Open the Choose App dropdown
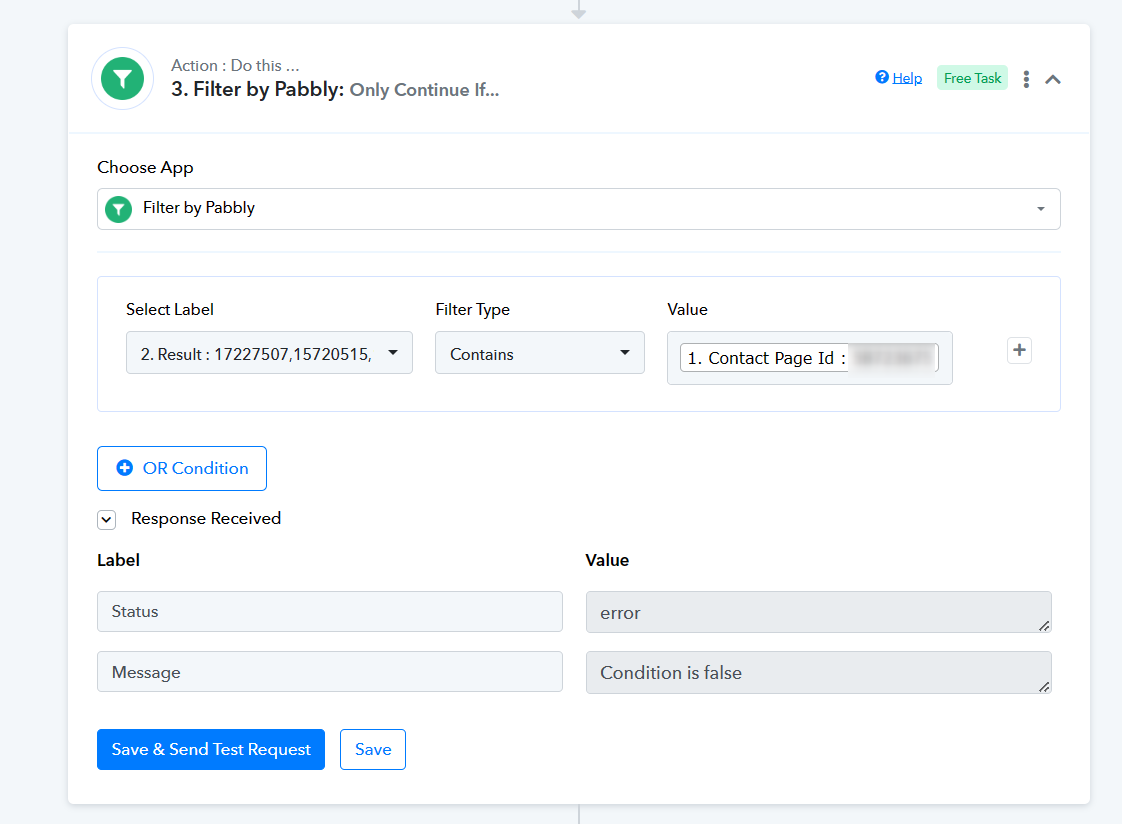 point(578,209)
